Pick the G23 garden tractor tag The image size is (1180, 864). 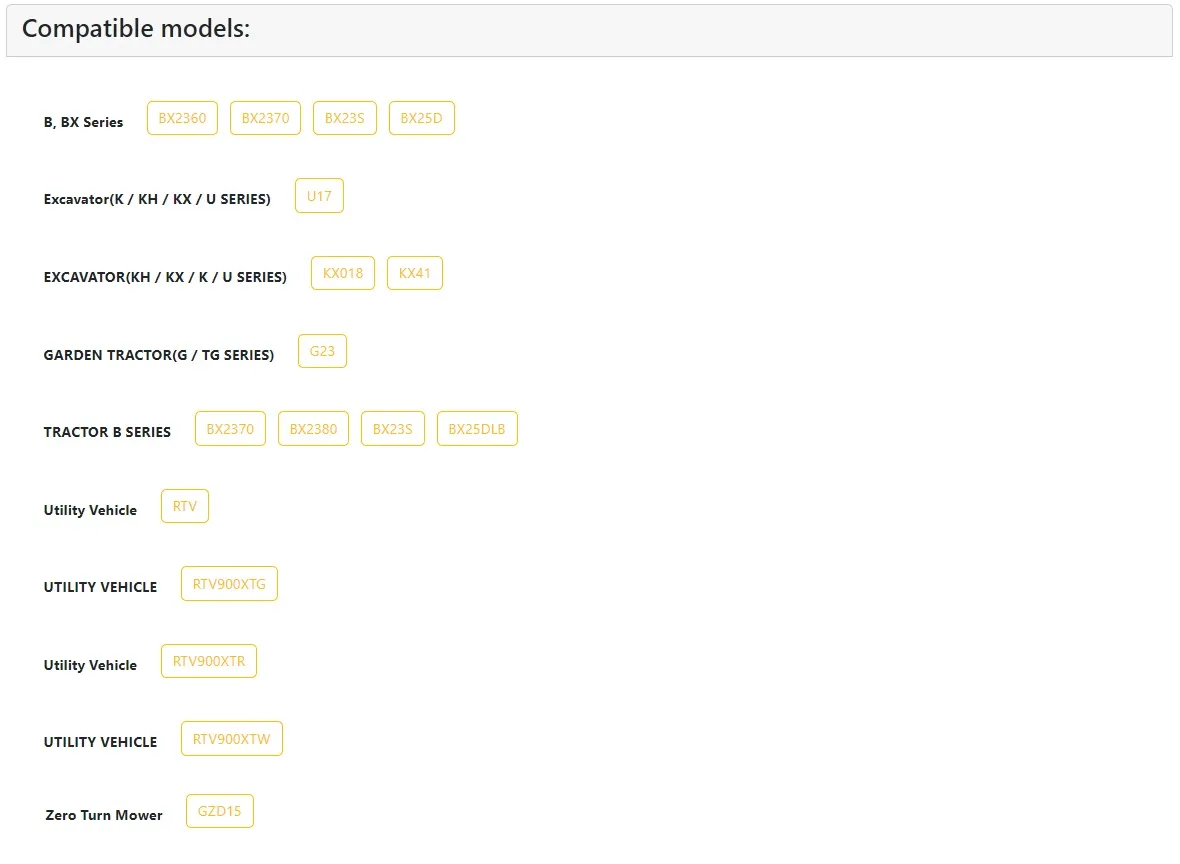[322, 351]
